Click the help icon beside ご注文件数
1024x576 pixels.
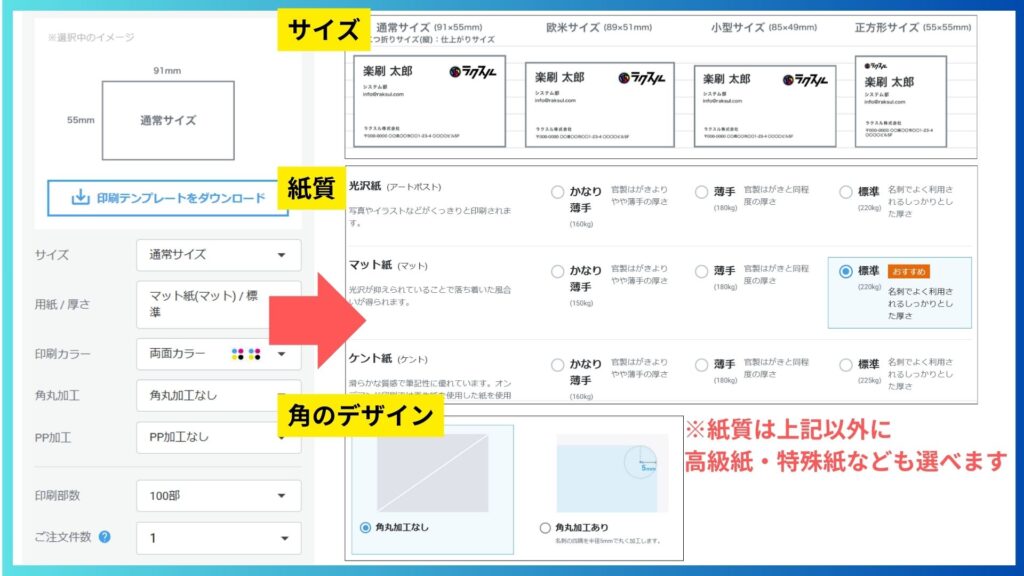(x=105, y=537)
